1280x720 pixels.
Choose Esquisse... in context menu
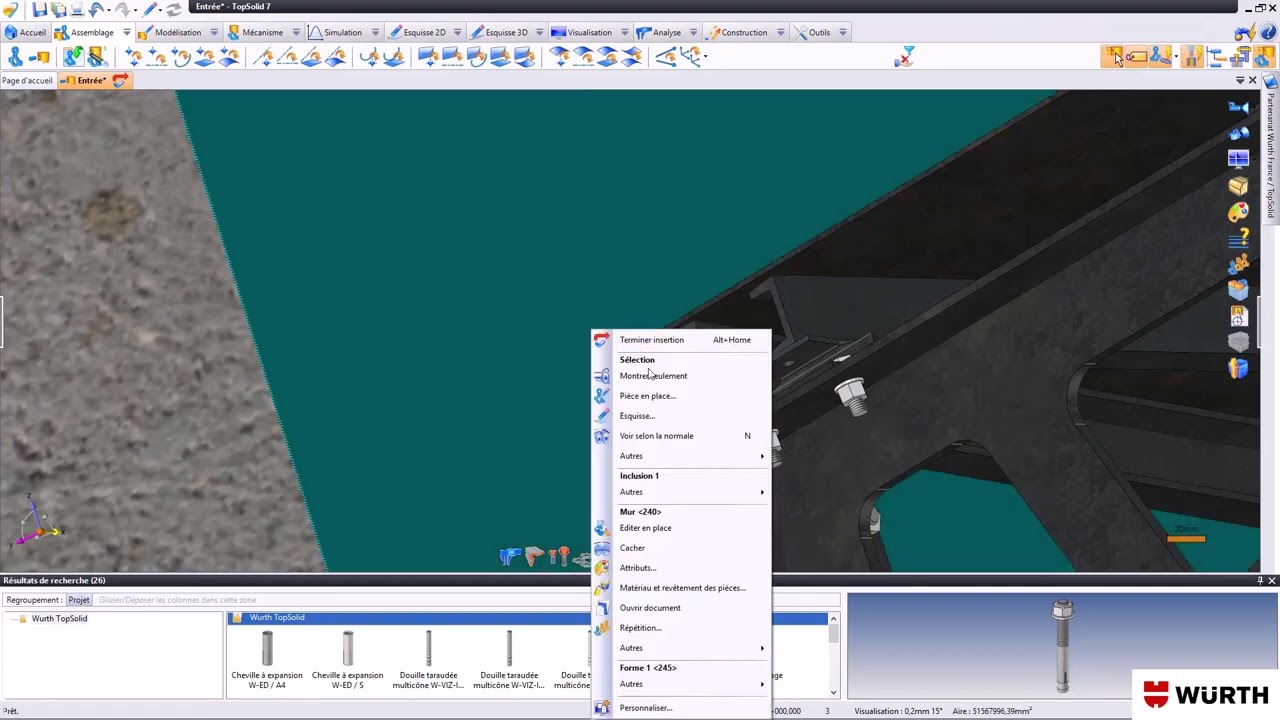pyautogui.click(x=682, y=416)
